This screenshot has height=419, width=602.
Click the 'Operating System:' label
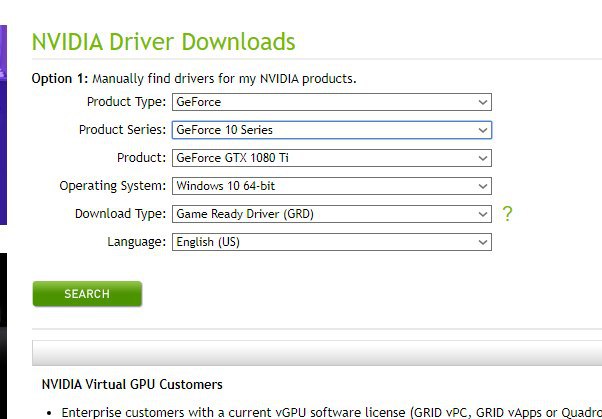pos(112,186)
